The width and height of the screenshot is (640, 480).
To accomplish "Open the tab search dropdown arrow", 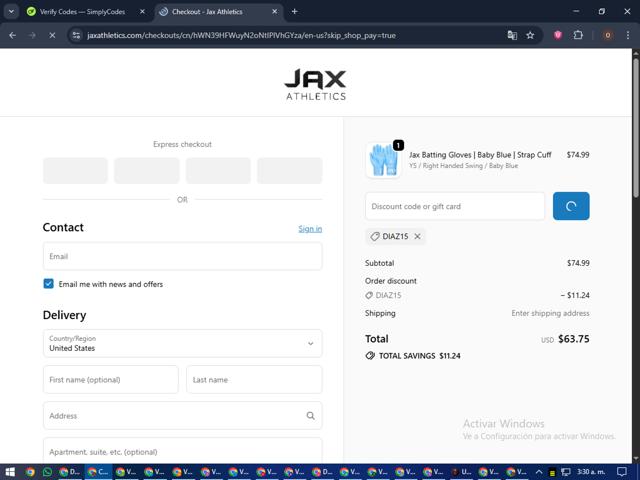I will coord(11,11).
